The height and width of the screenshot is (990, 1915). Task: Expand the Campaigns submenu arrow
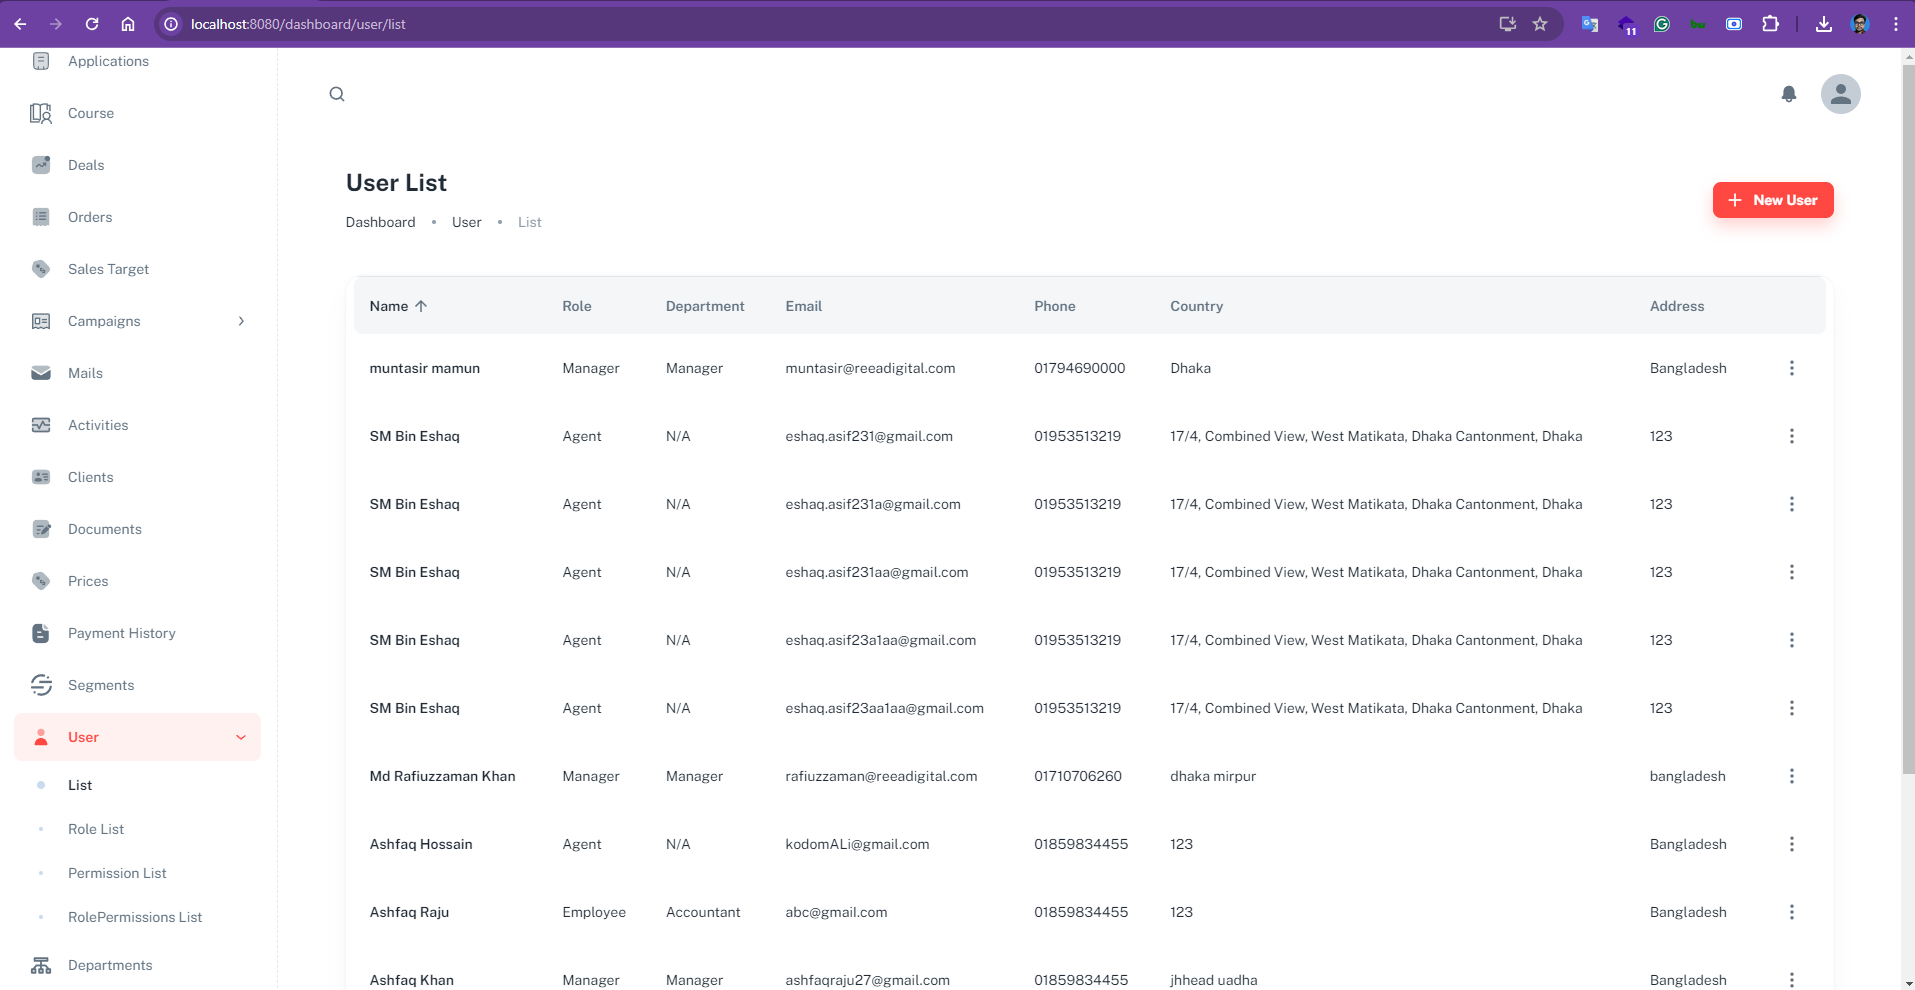coord(241,321)
